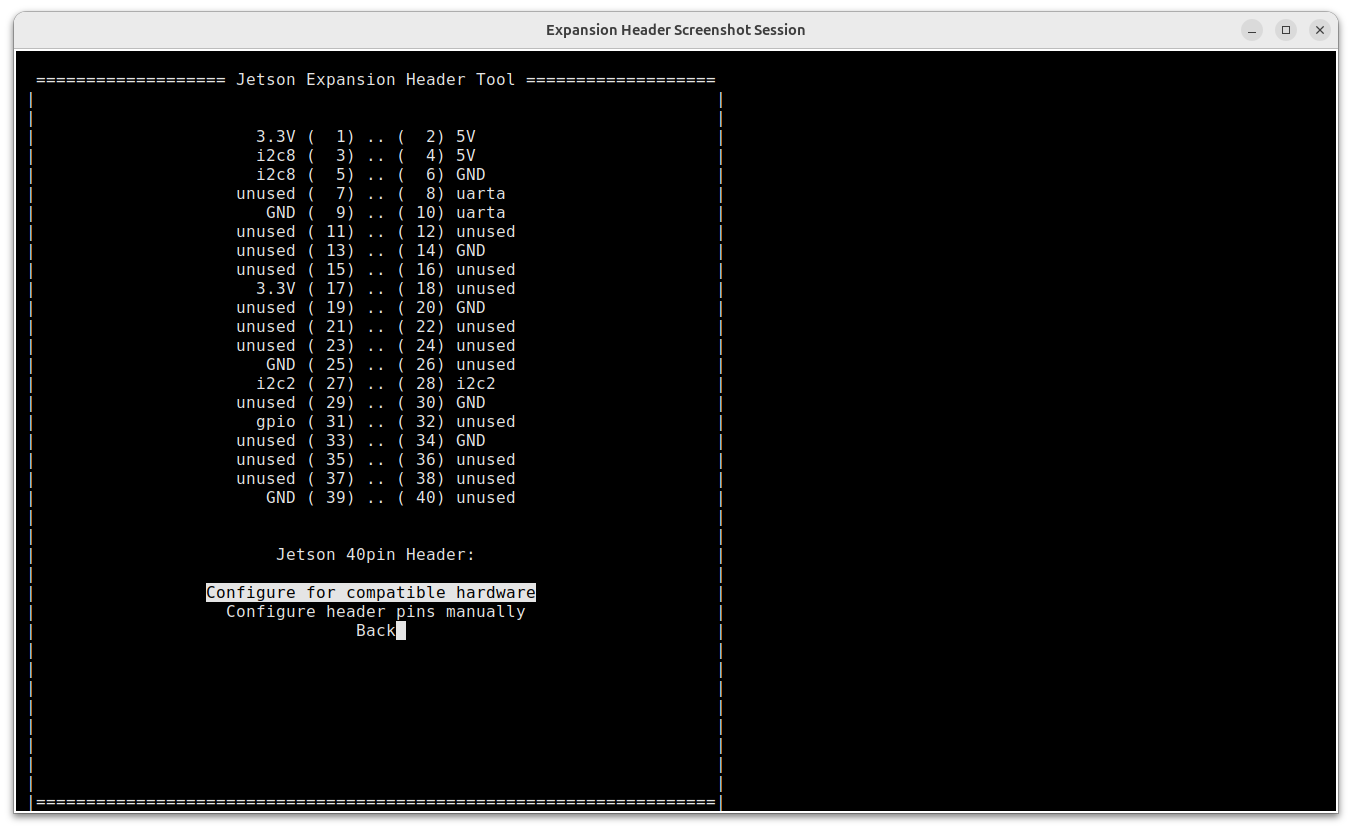This screenshot has height=830, width=1352.
Task: Select Configure for compatible hardware
Action: click(371, 593)
